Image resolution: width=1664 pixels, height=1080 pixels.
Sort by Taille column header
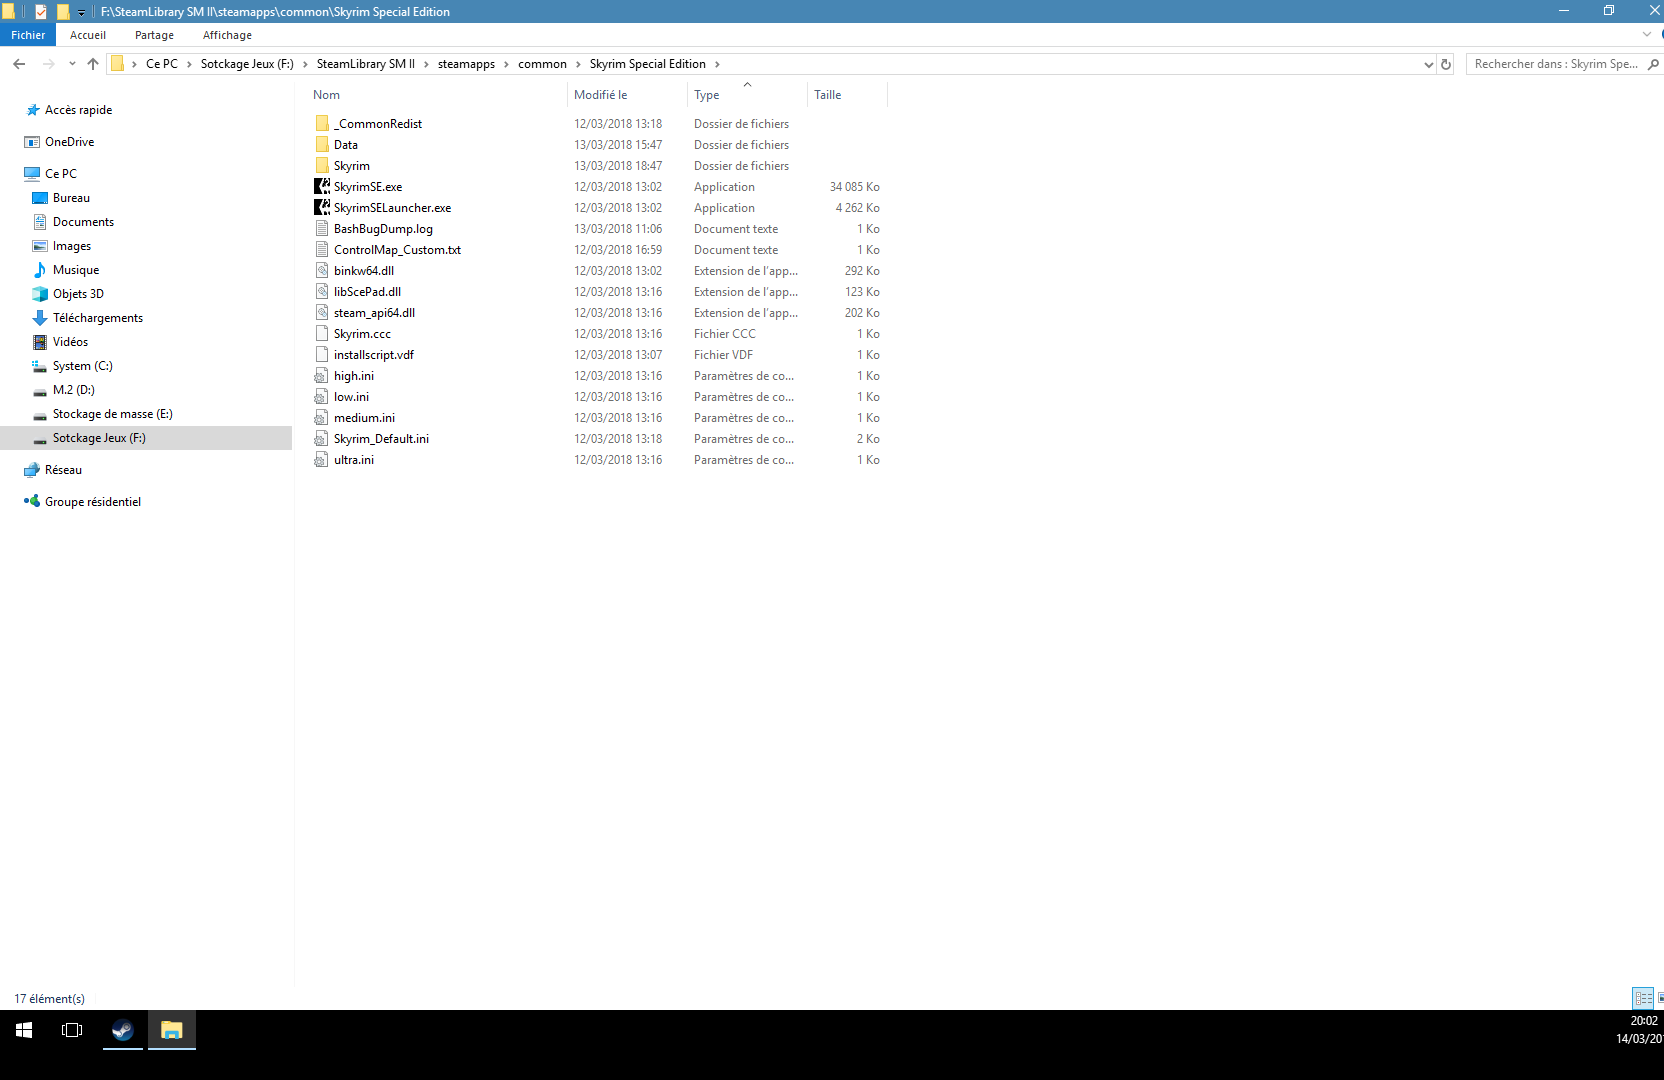point(827,95)
